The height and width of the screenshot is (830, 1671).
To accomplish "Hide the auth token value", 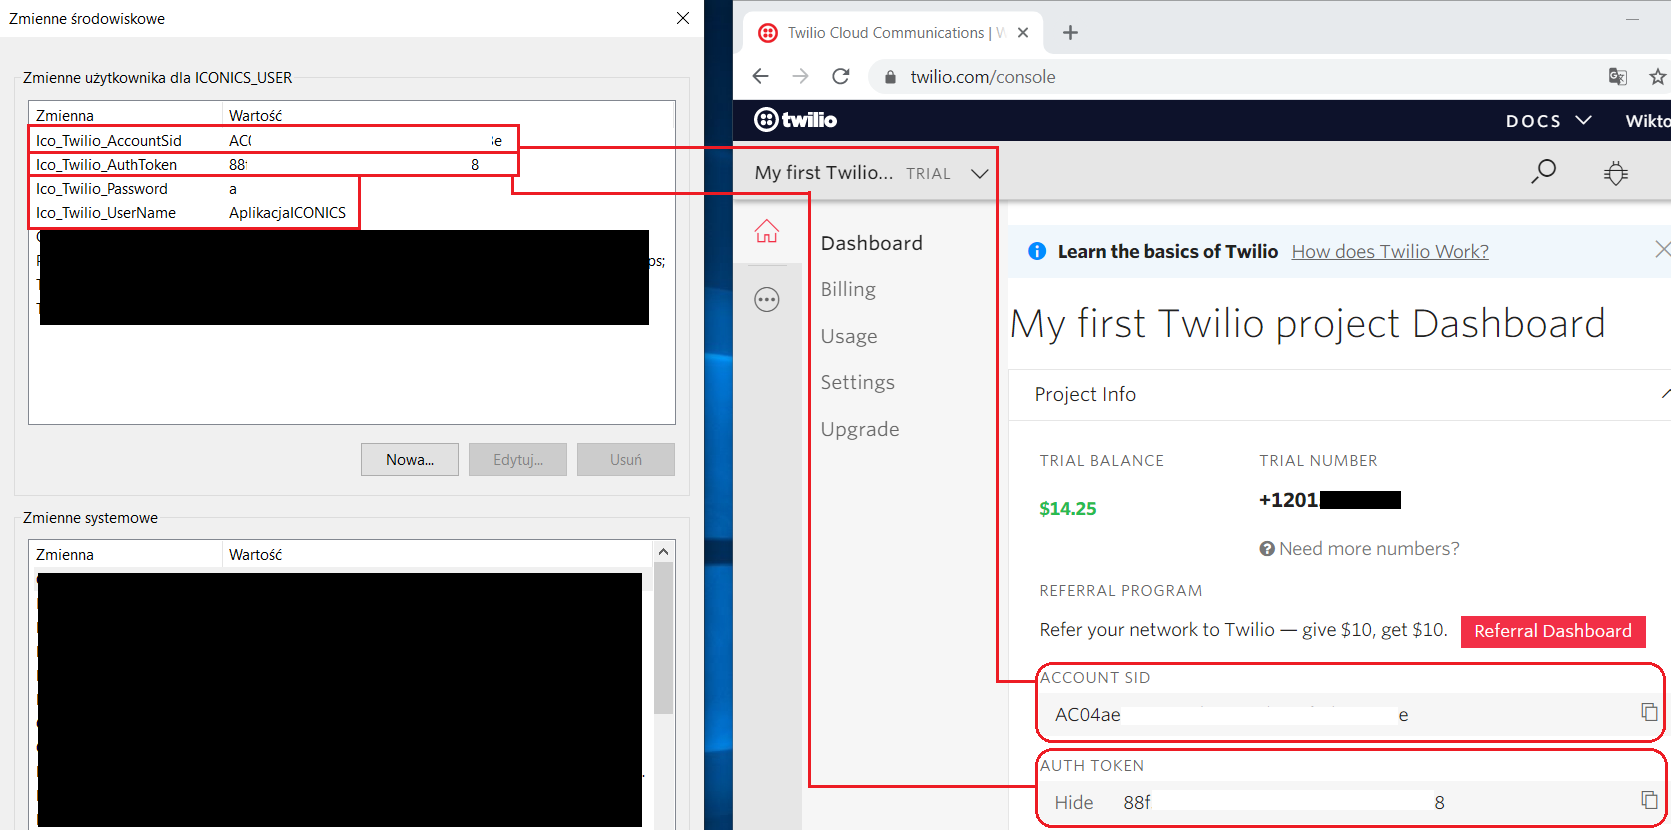I will (1073, 802).
